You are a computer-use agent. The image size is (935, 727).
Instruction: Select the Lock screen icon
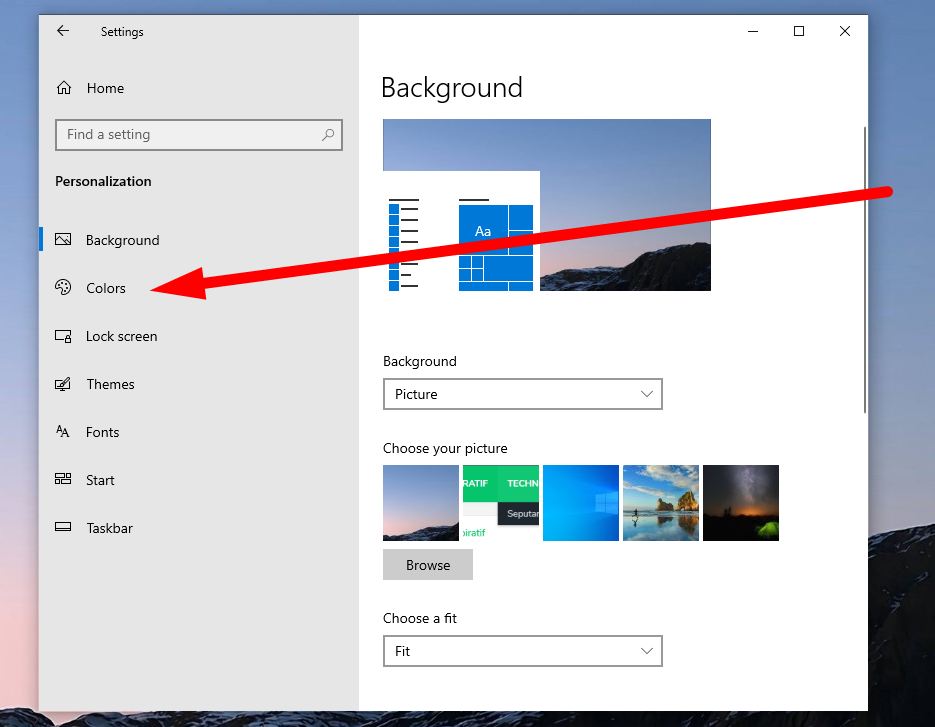click(62, 336)
